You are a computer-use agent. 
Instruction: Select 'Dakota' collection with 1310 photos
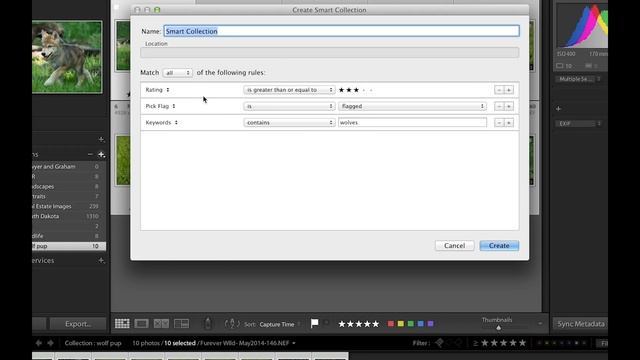point(69,216)
